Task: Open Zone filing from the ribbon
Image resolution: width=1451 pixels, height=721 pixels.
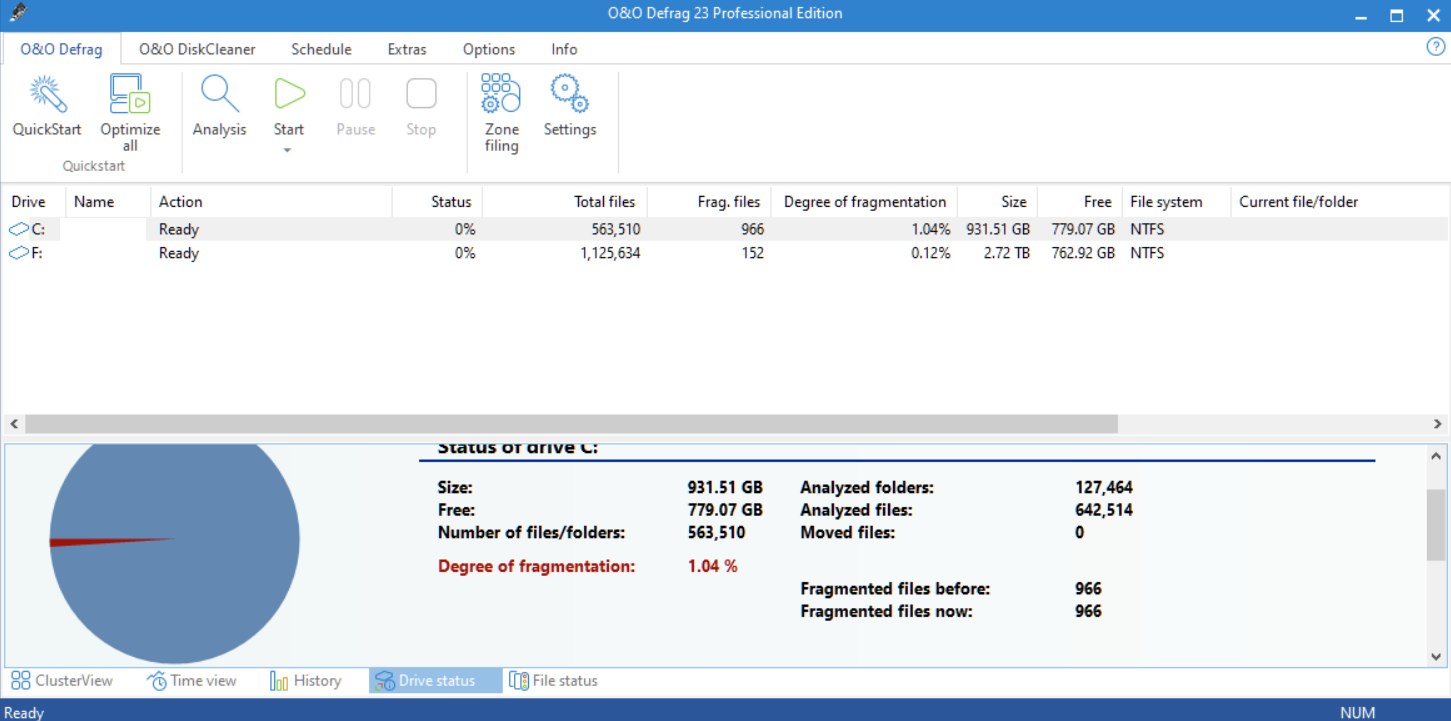Action: click(x=501, y=95)
